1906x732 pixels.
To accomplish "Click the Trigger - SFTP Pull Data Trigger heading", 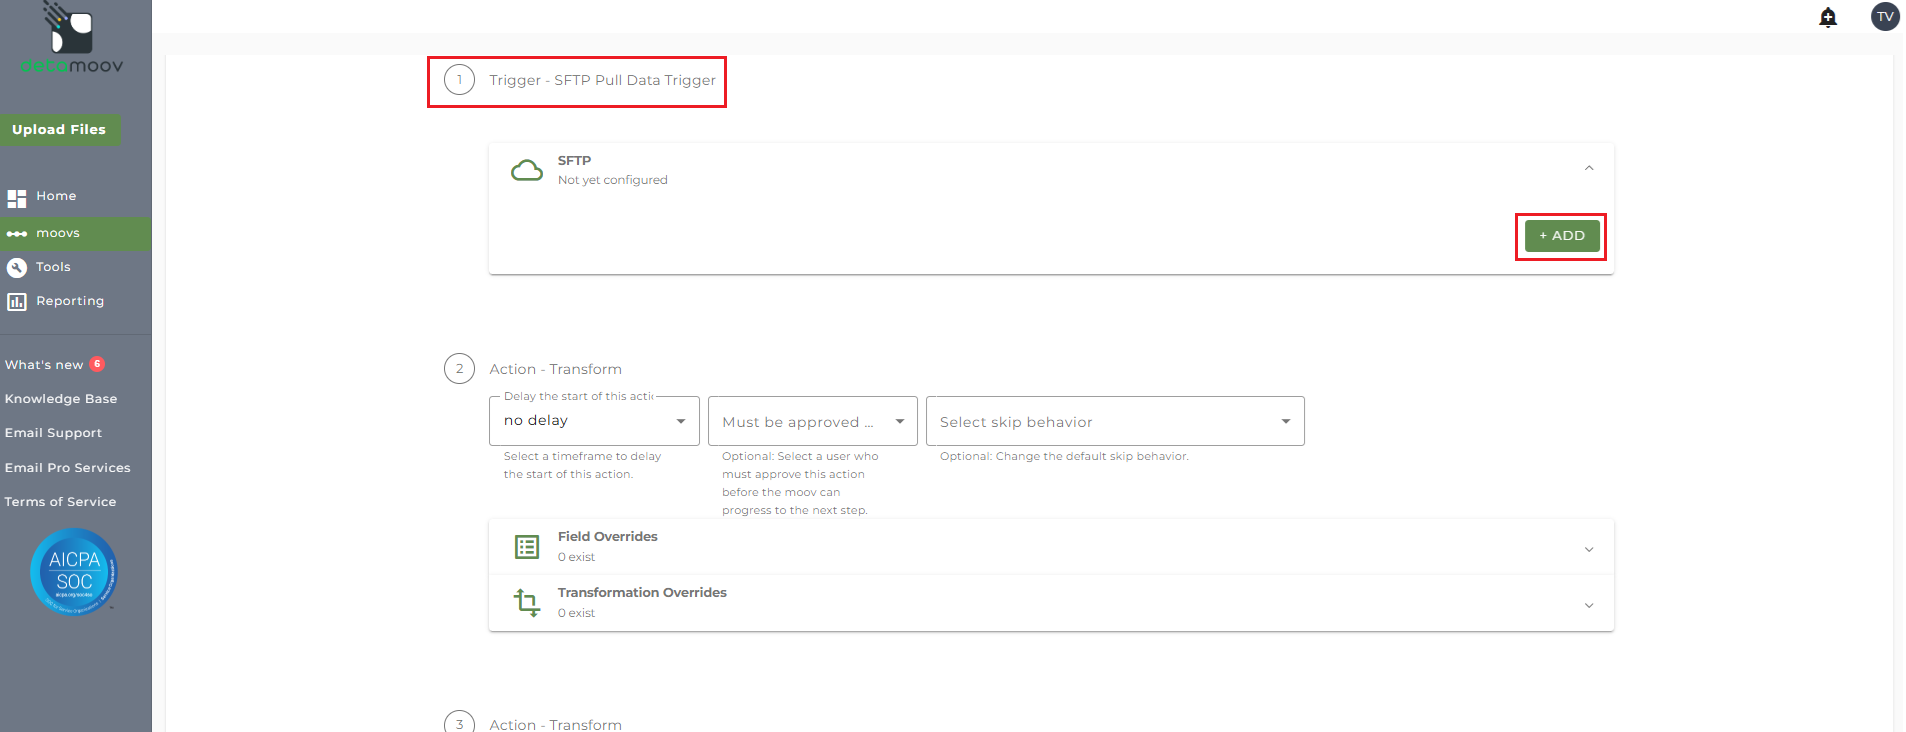I will click(602, 80).
